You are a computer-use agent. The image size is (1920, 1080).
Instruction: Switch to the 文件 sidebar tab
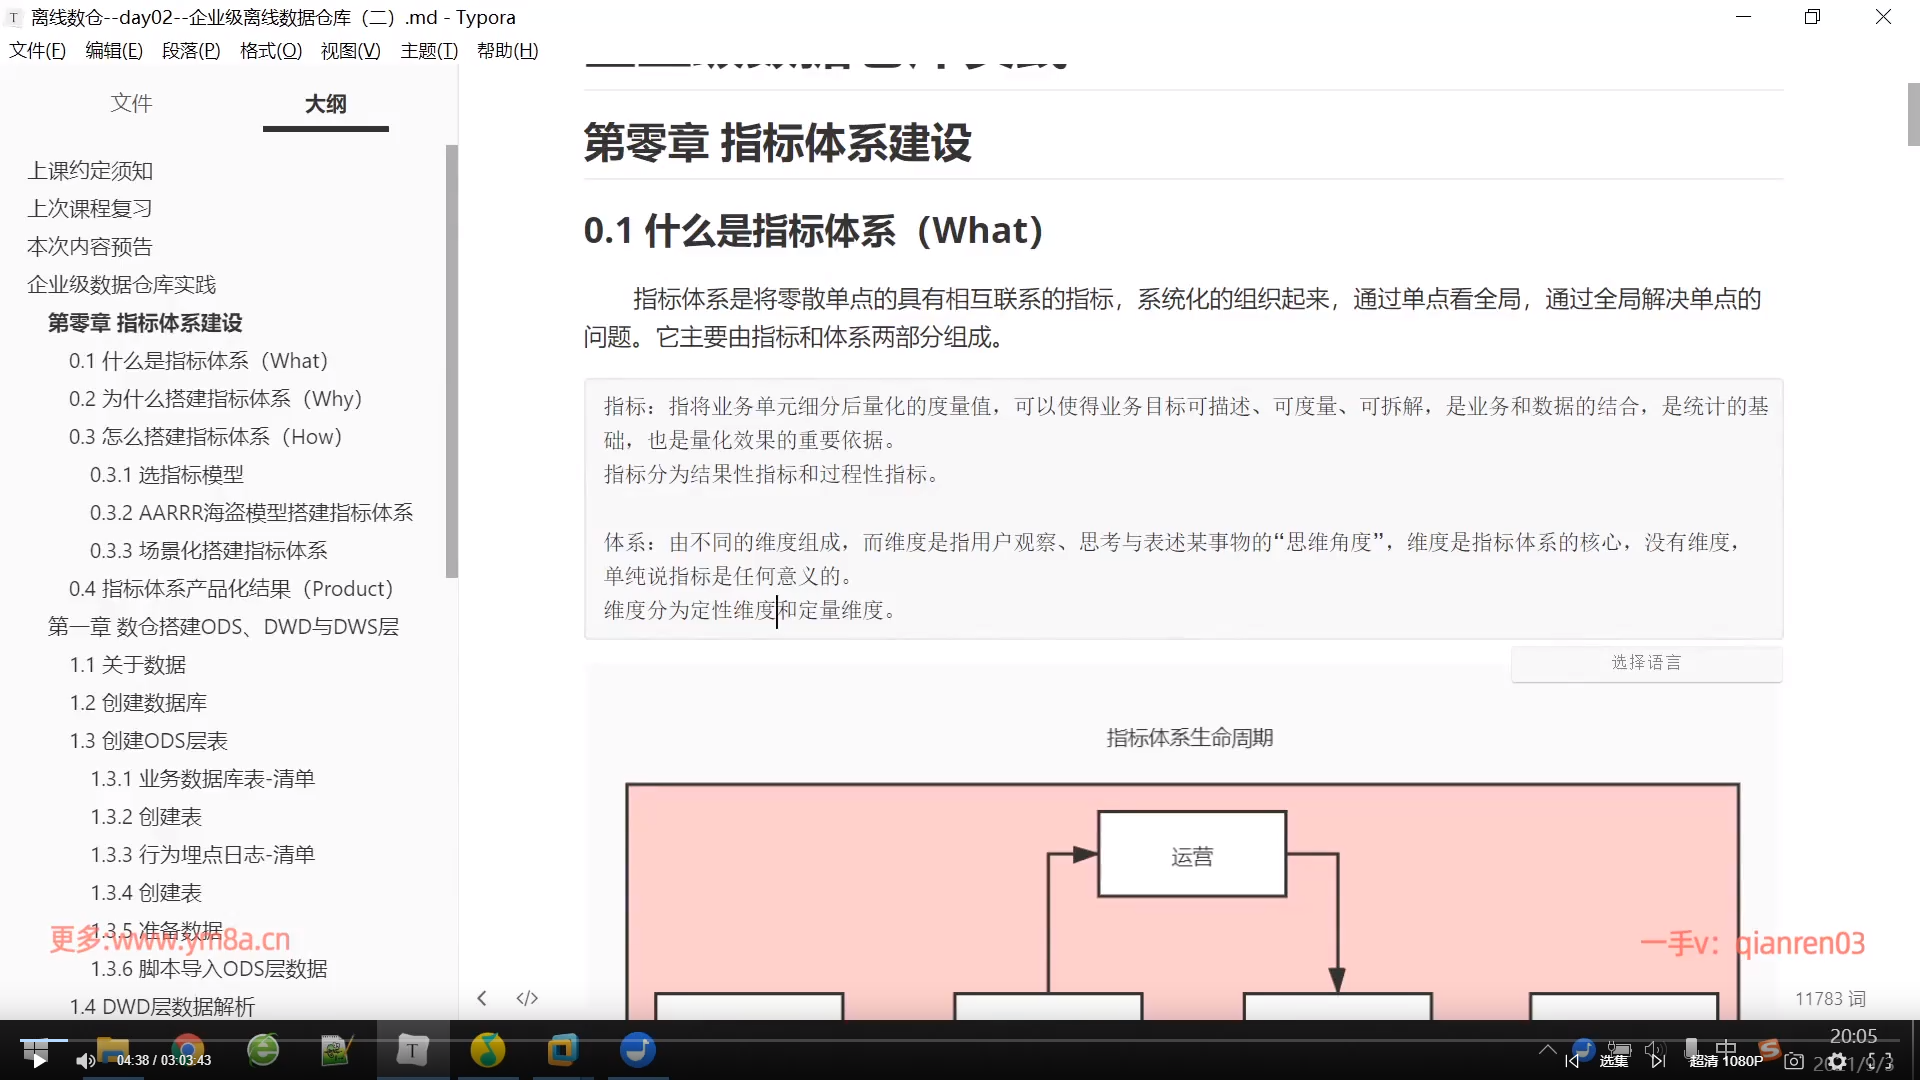point(131,103)
